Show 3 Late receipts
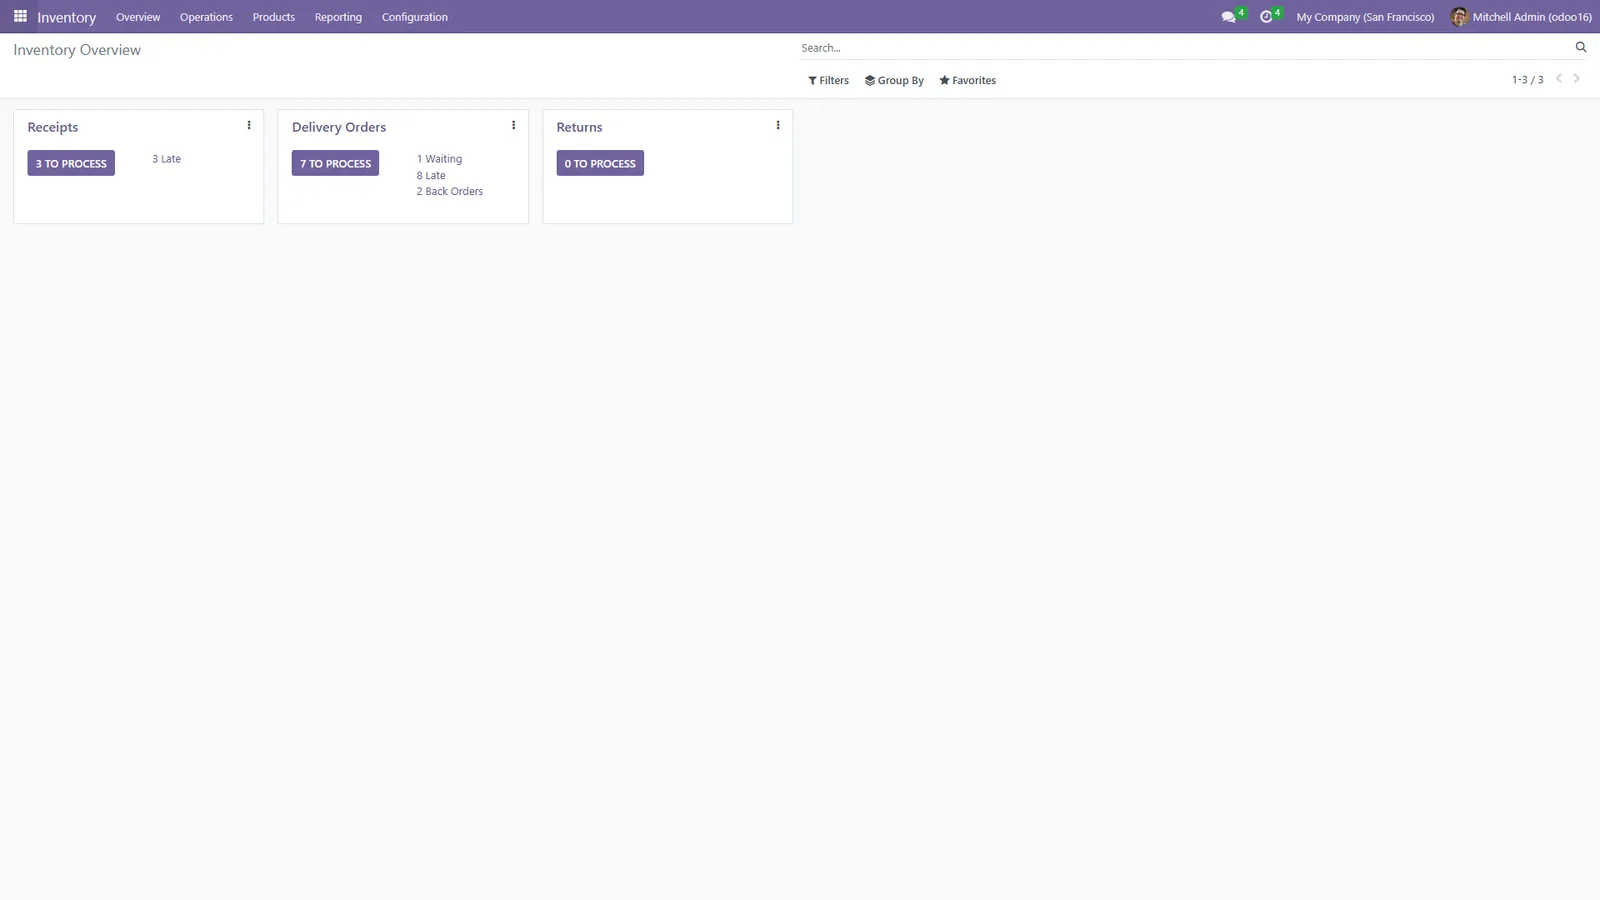The image size is (1600, 900). 167,159
